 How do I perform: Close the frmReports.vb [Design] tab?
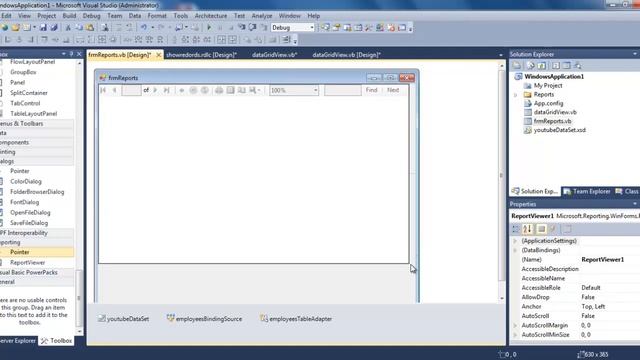point(158,55)
